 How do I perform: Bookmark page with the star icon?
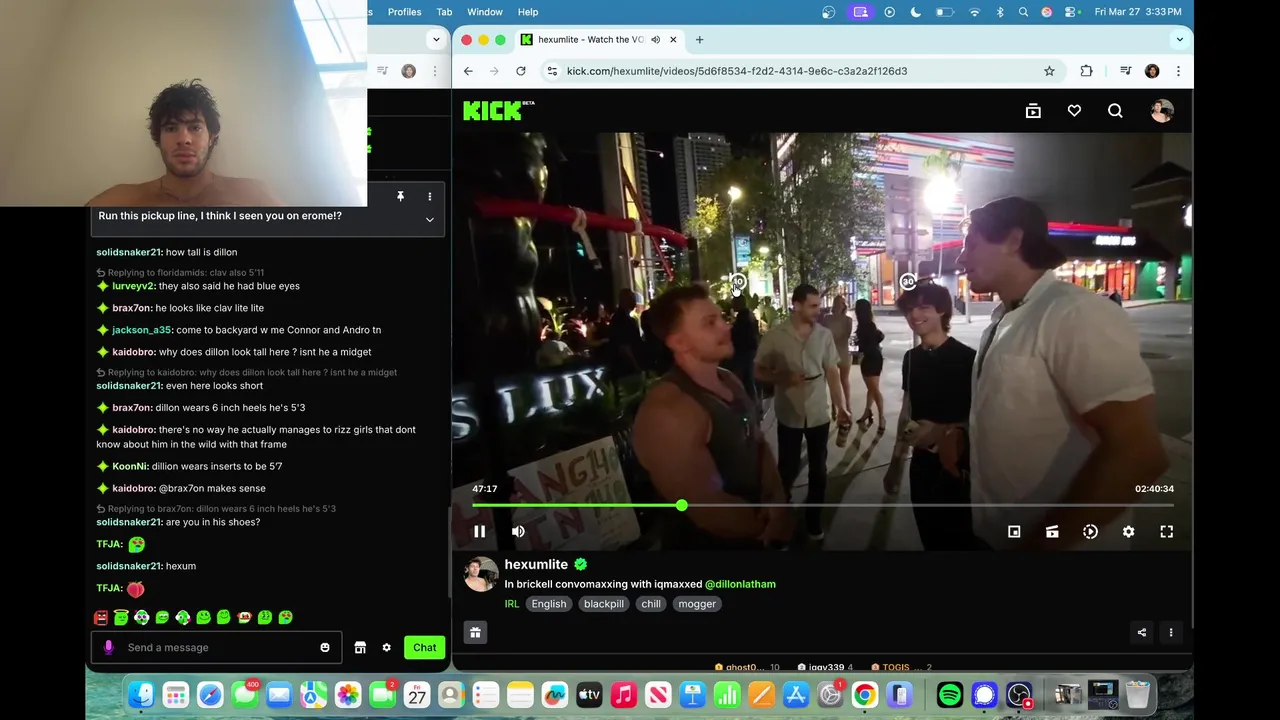pyautogui.click(x=1049, y=71)
